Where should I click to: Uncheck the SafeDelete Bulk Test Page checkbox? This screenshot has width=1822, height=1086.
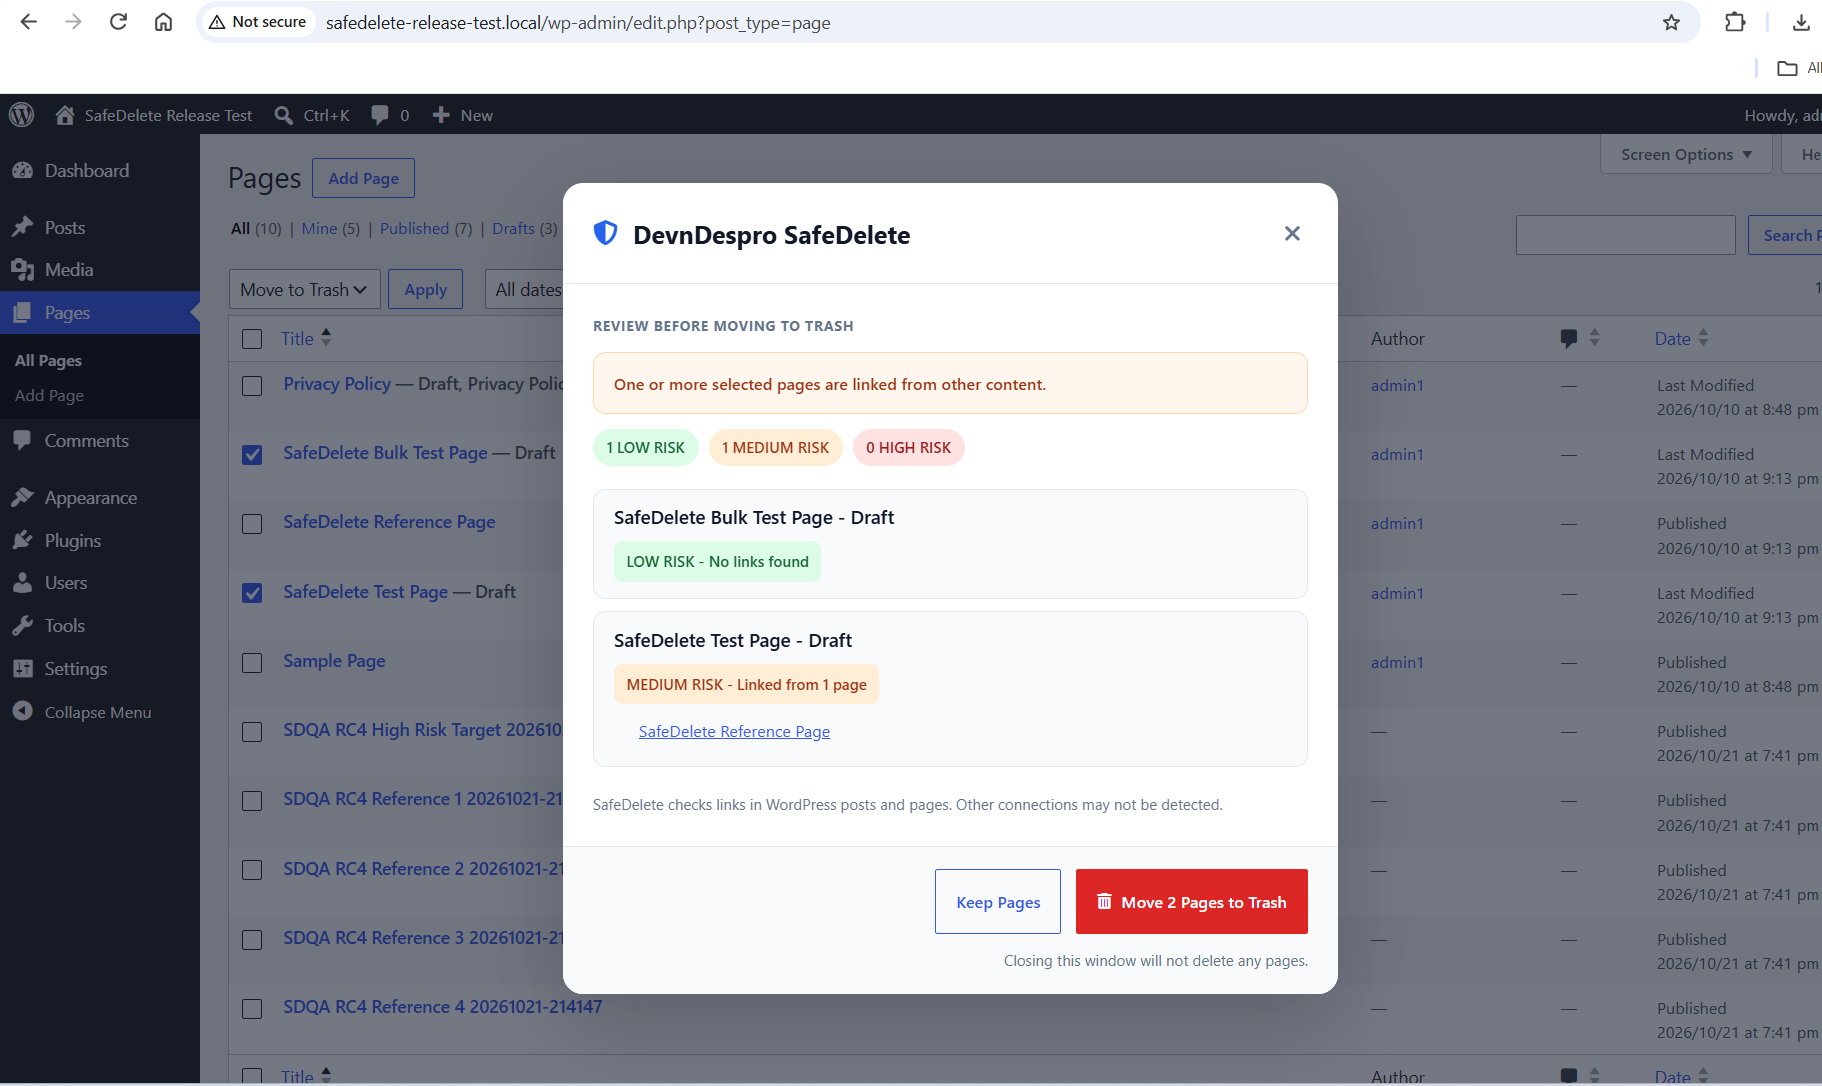point(252,455)
